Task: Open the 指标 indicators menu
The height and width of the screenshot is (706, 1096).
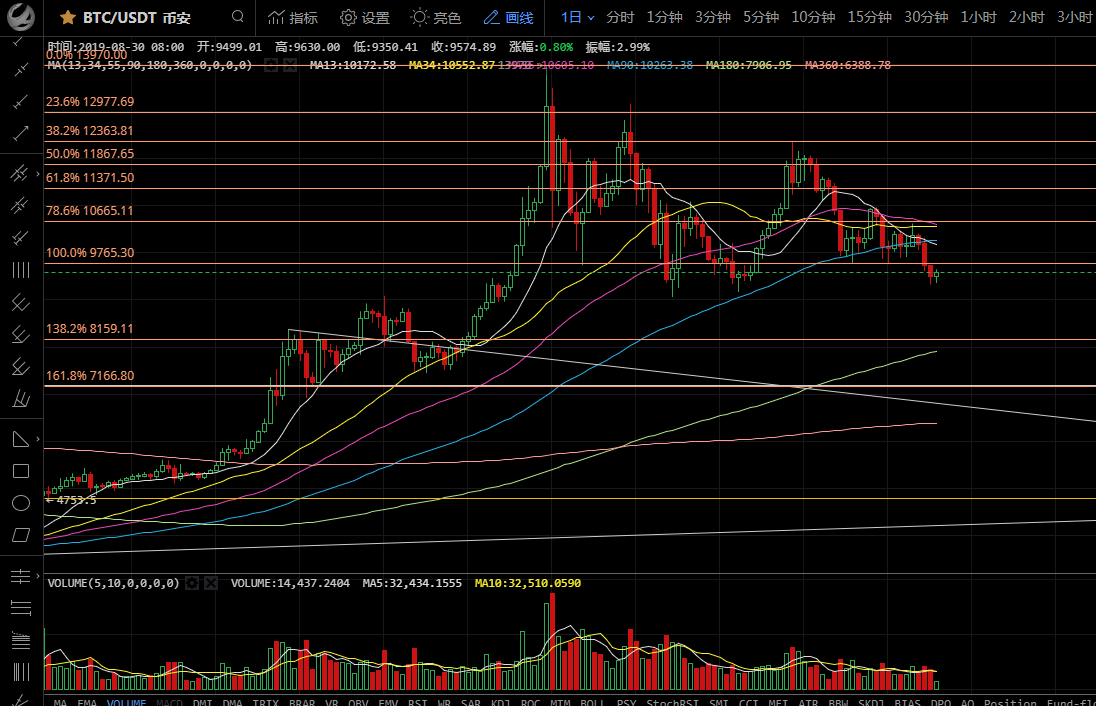Action: 293,17
